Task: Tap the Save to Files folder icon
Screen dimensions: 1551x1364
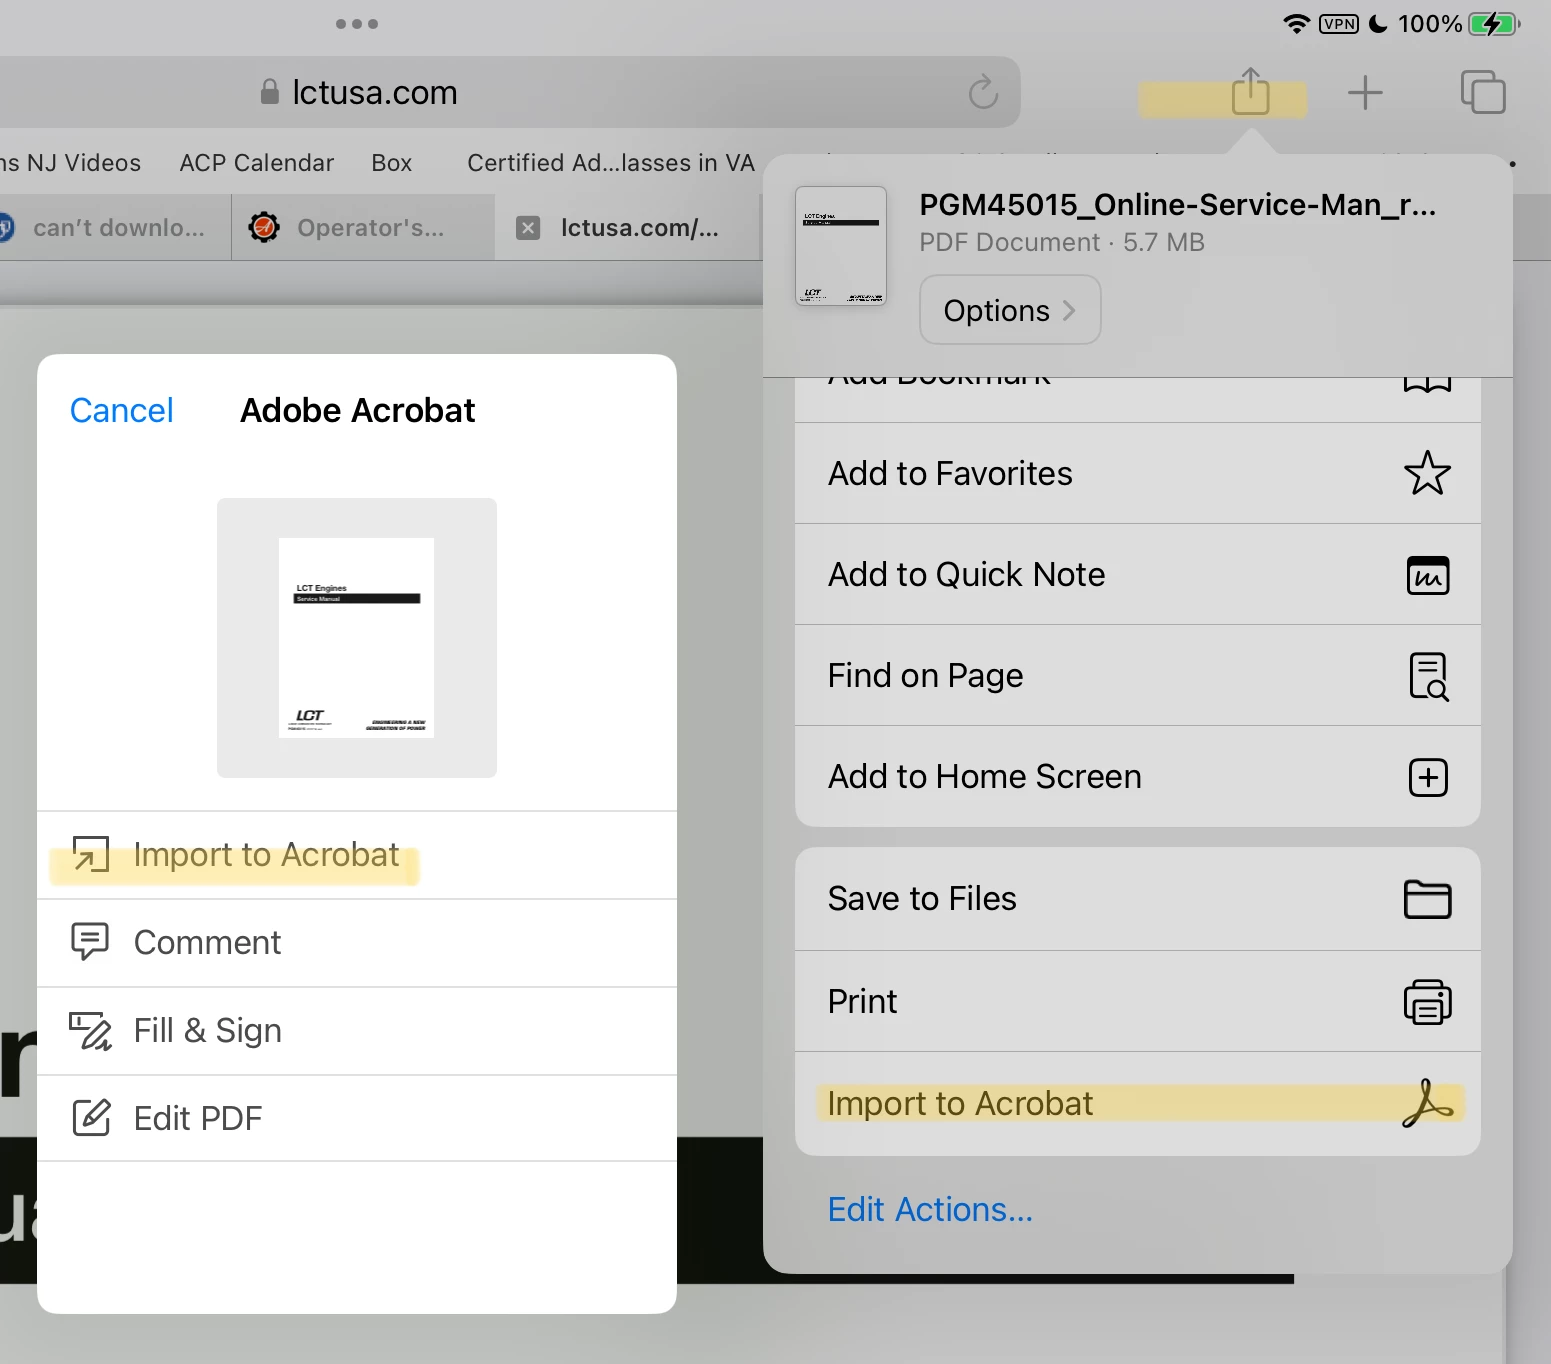Action: point(1427,899)
